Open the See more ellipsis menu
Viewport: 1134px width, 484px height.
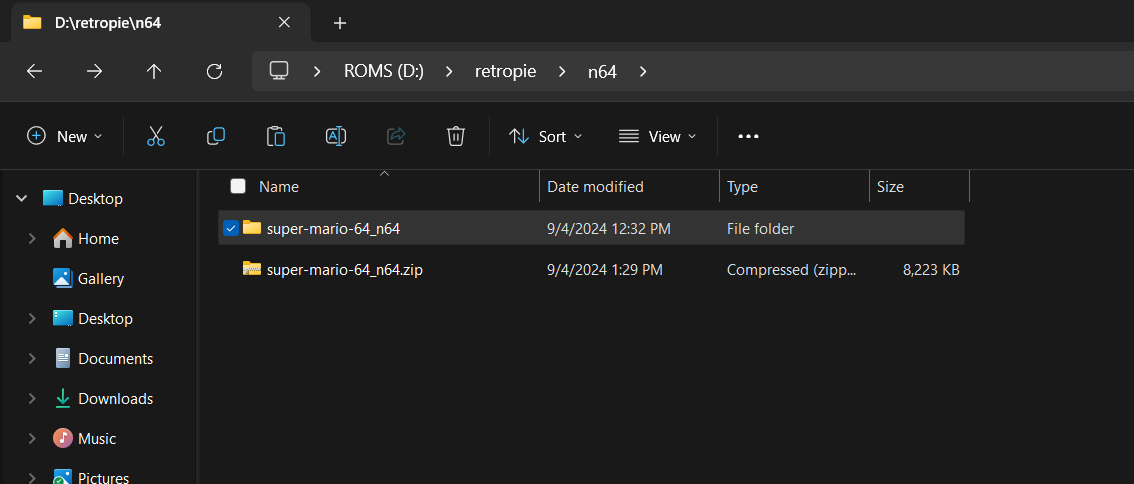[748, 136]
